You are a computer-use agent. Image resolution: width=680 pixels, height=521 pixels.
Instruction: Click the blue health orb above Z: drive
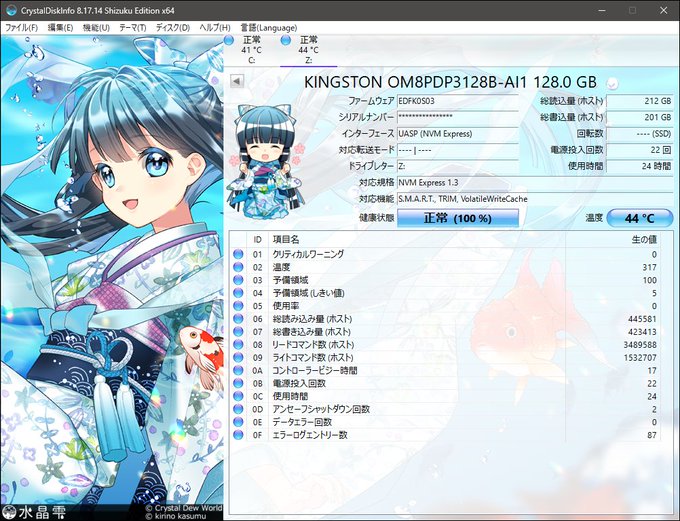pyautogui.click(x=286, y=40)
